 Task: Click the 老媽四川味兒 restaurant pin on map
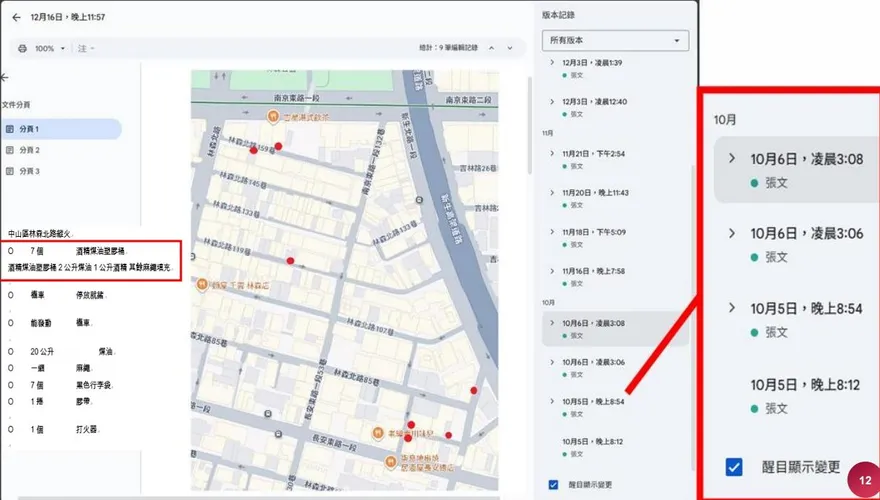coord(378,433)
